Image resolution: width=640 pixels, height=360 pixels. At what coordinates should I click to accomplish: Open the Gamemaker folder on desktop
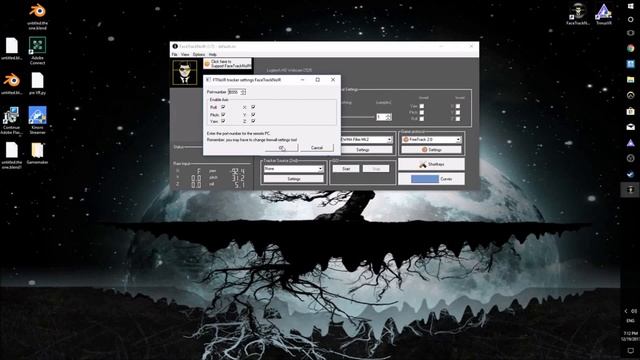(x=37, y=153)
